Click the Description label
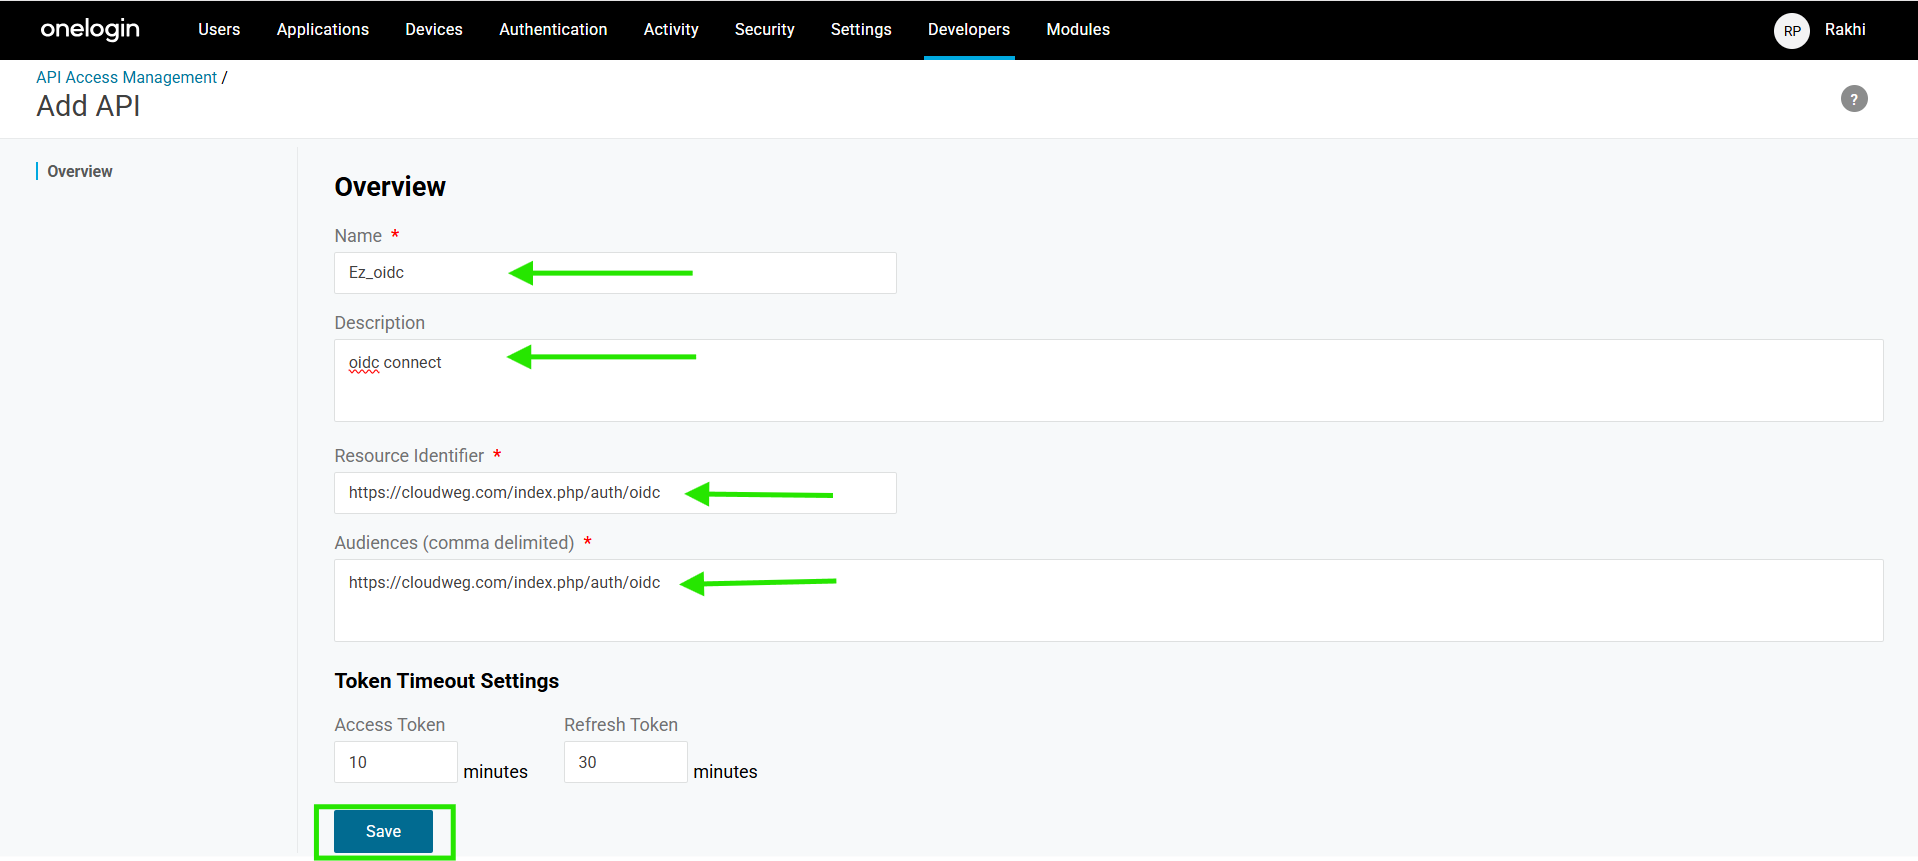Screen dimensions: 1918x861 point(379,323)
